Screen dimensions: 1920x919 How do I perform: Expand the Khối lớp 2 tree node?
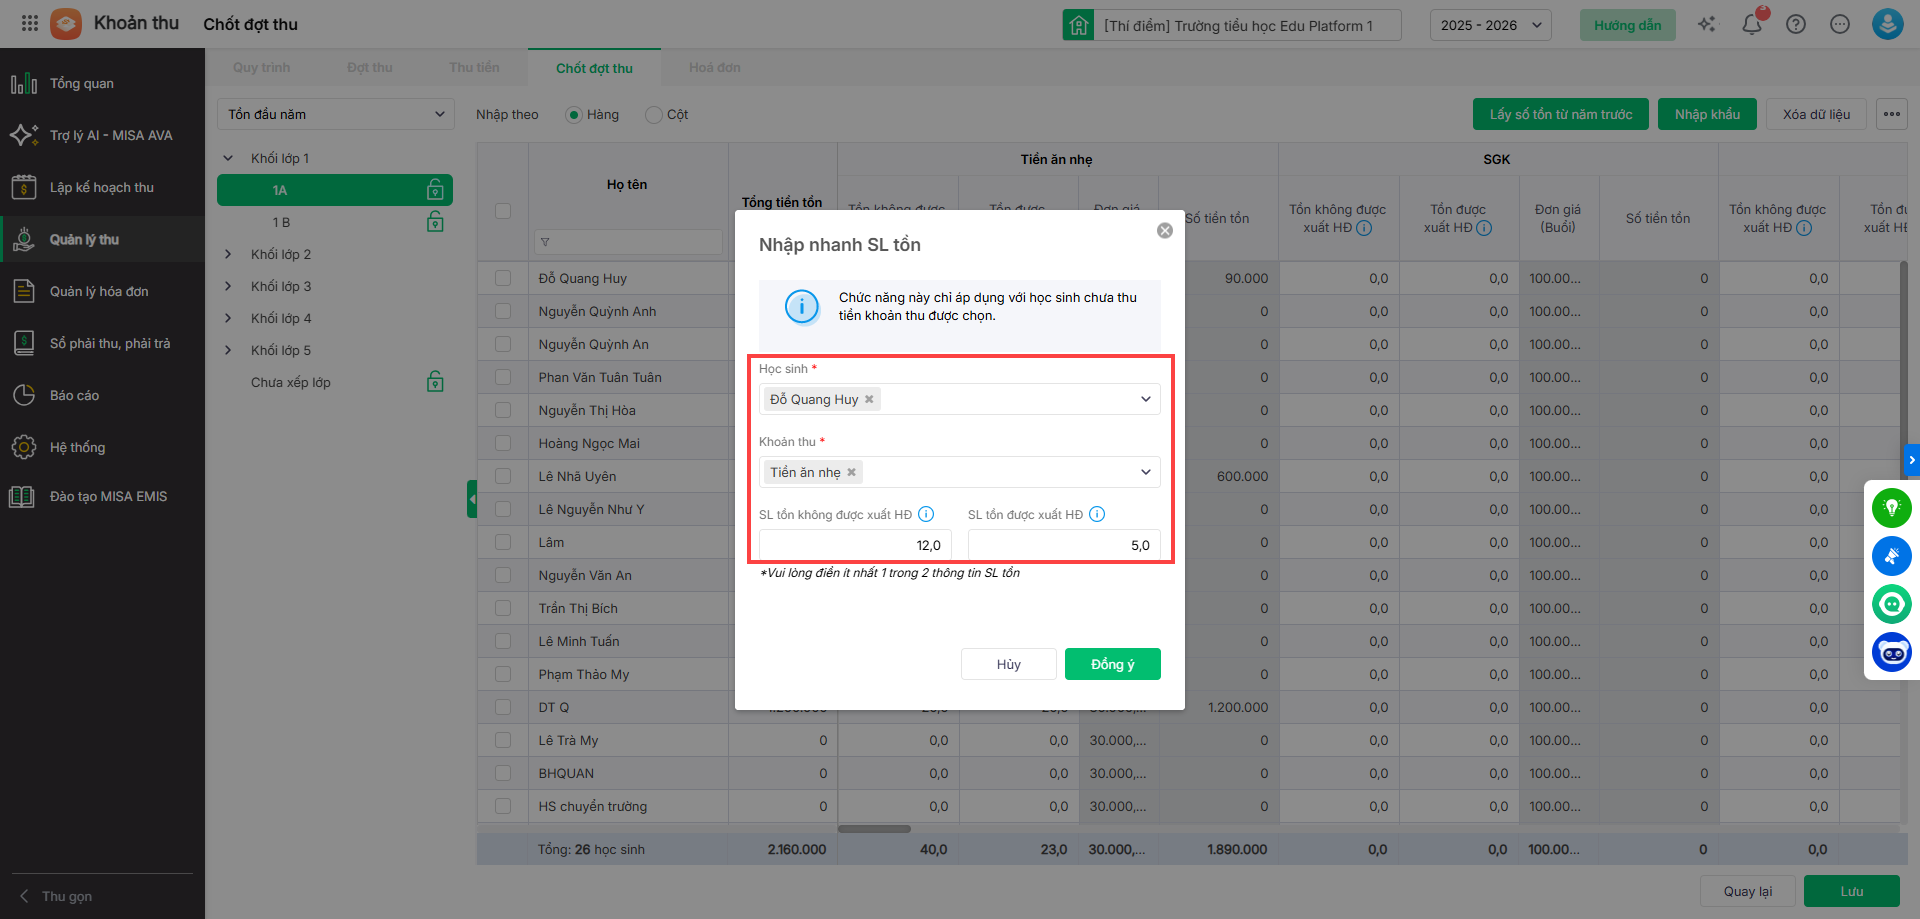point(228,254)
